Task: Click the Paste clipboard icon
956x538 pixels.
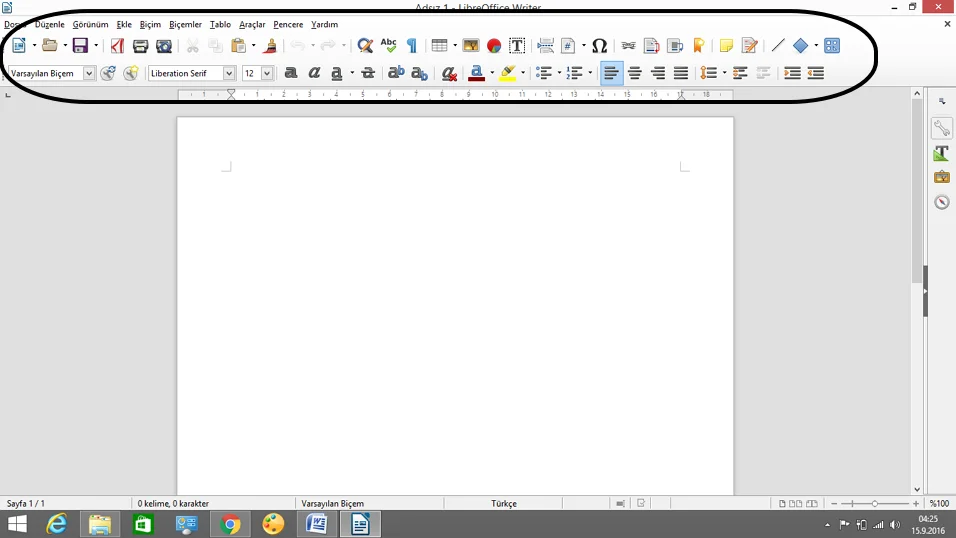Action: pos(238,45)
